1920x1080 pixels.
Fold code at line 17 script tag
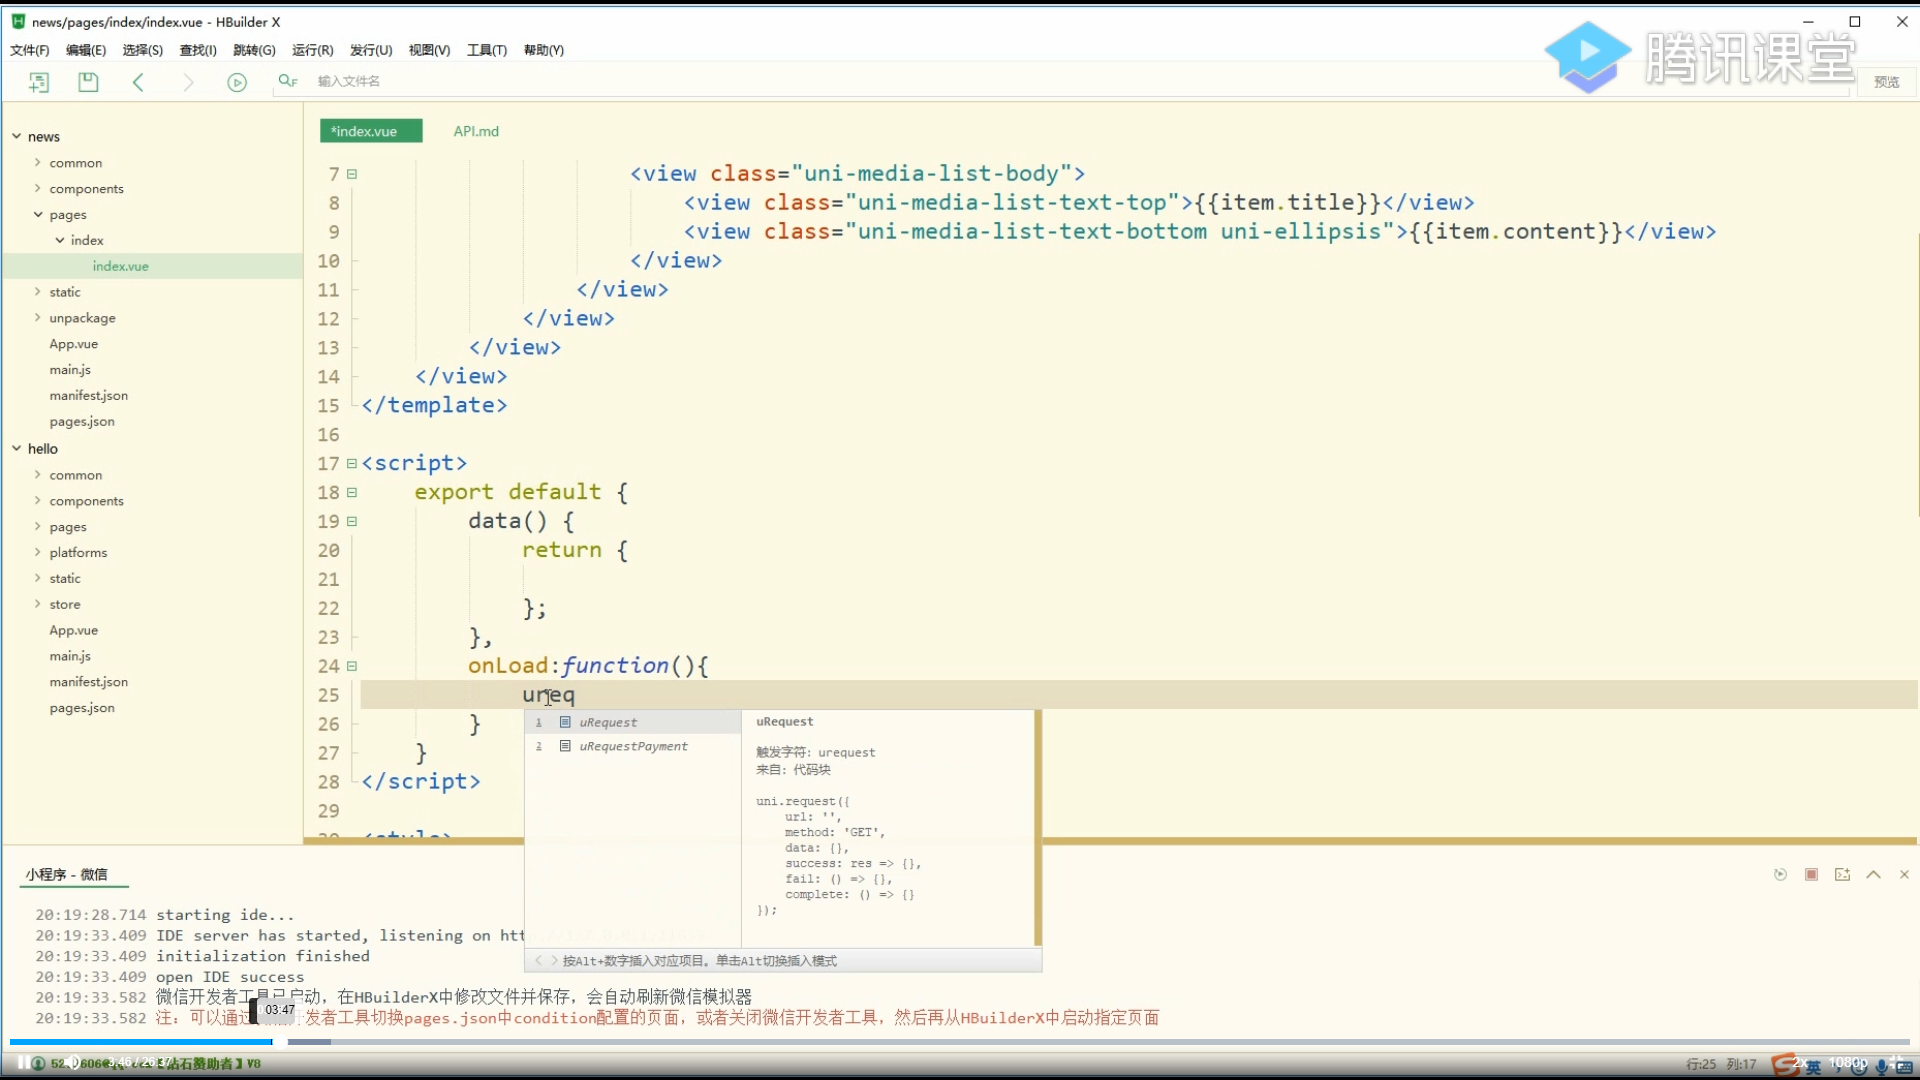coord(352,464)
